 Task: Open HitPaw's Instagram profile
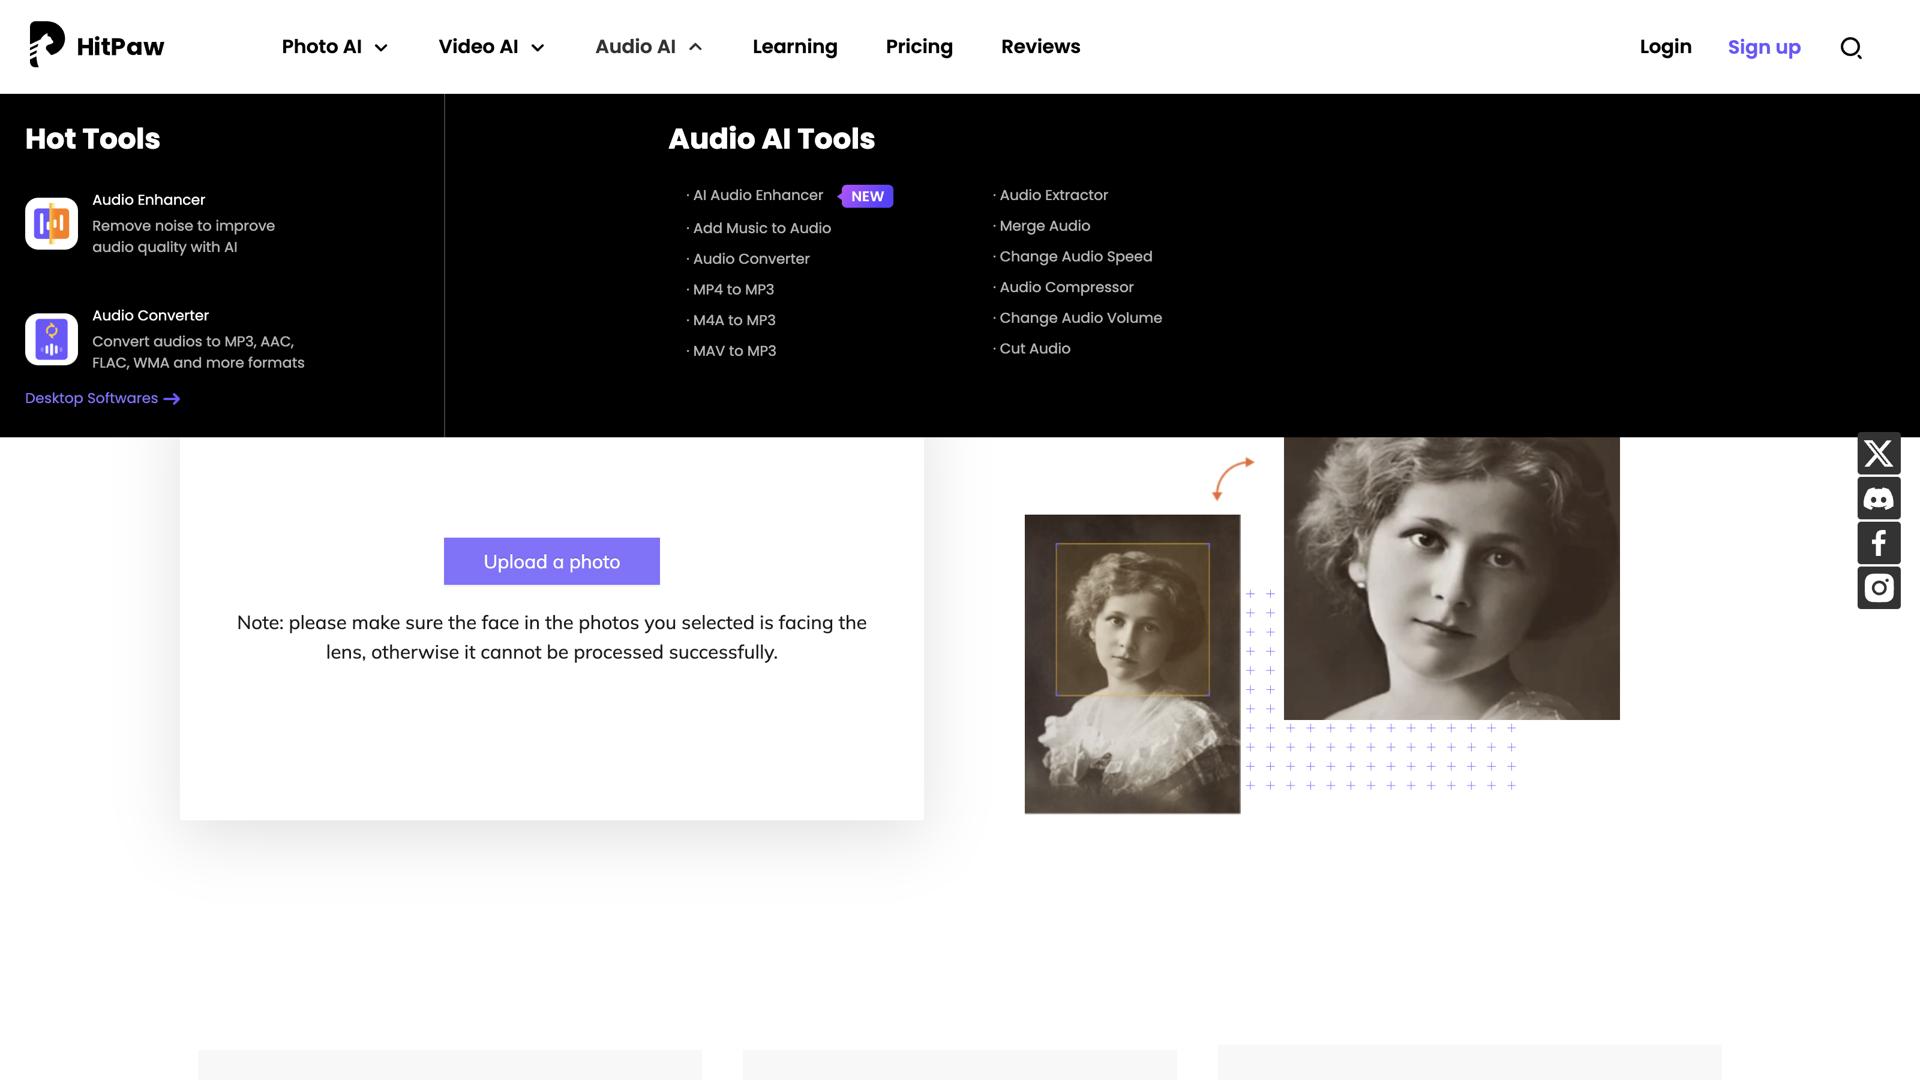click(x=1879, y=588)
